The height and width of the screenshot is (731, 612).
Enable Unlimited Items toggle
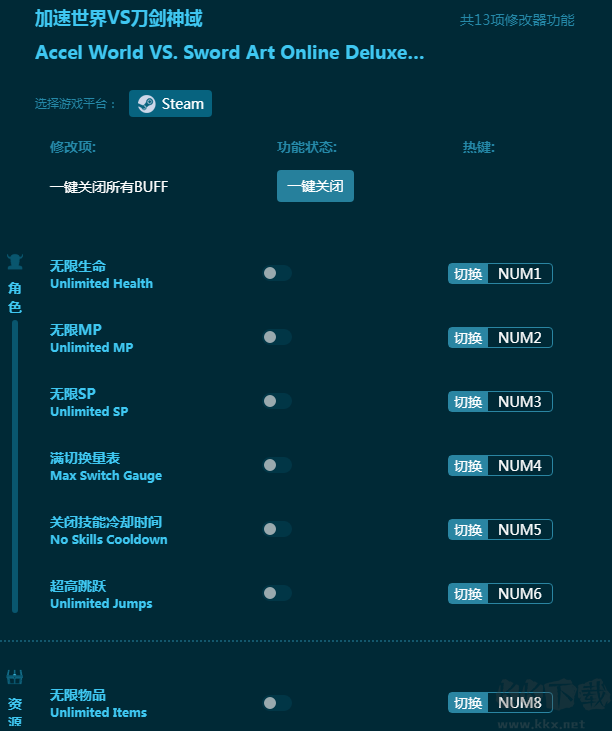click(x=276, y=703)
